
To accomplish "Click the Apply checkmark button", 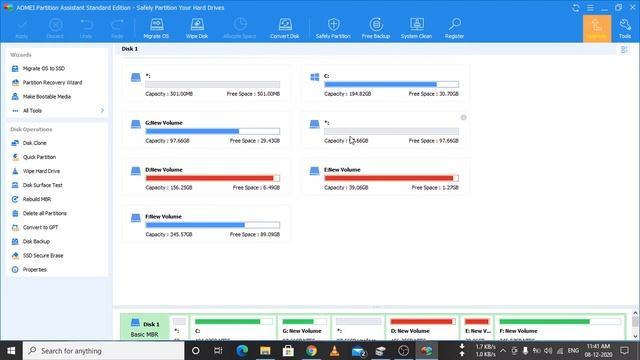I will pos(22,28).
